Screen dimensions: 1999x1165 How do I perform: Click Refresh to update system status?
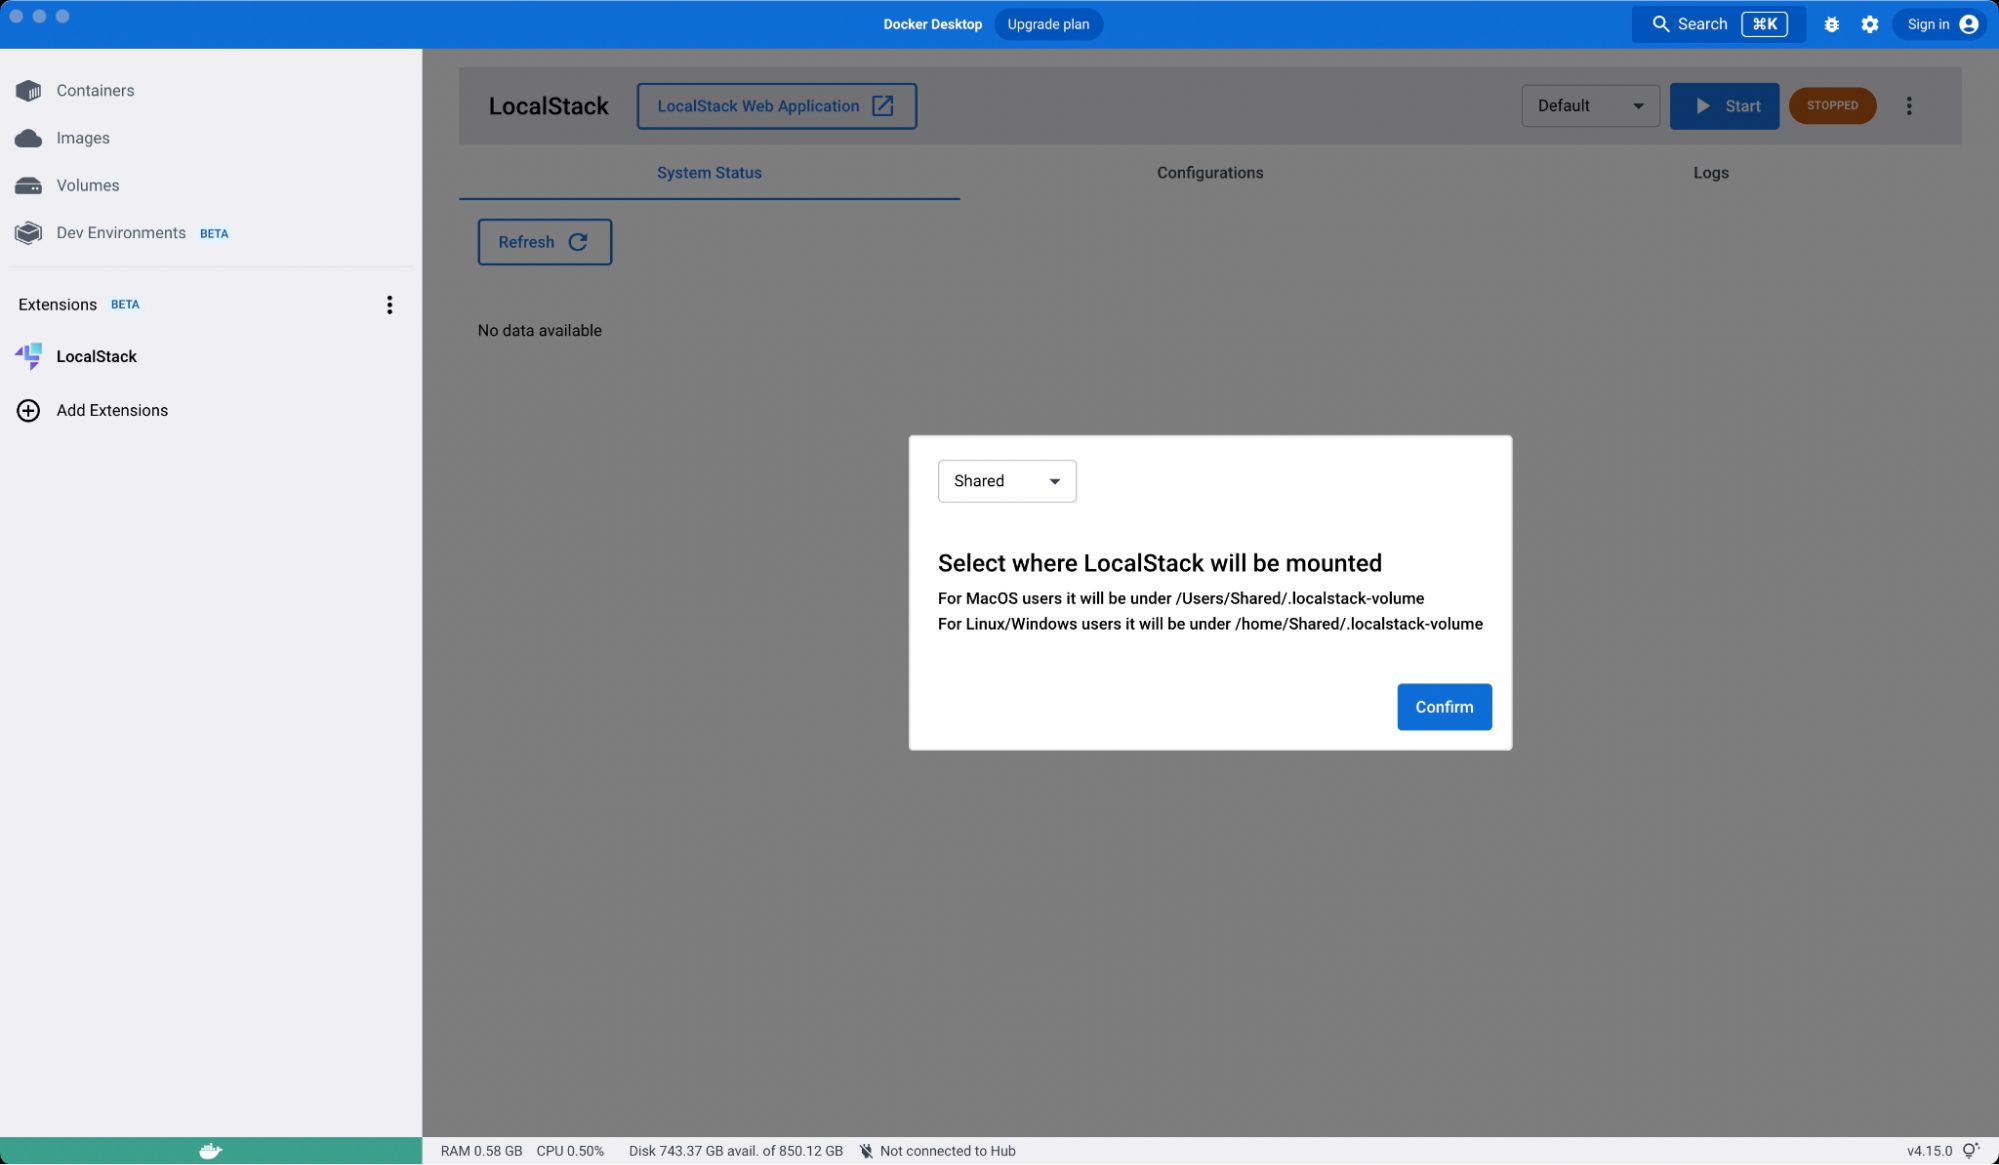click(545, 241)
